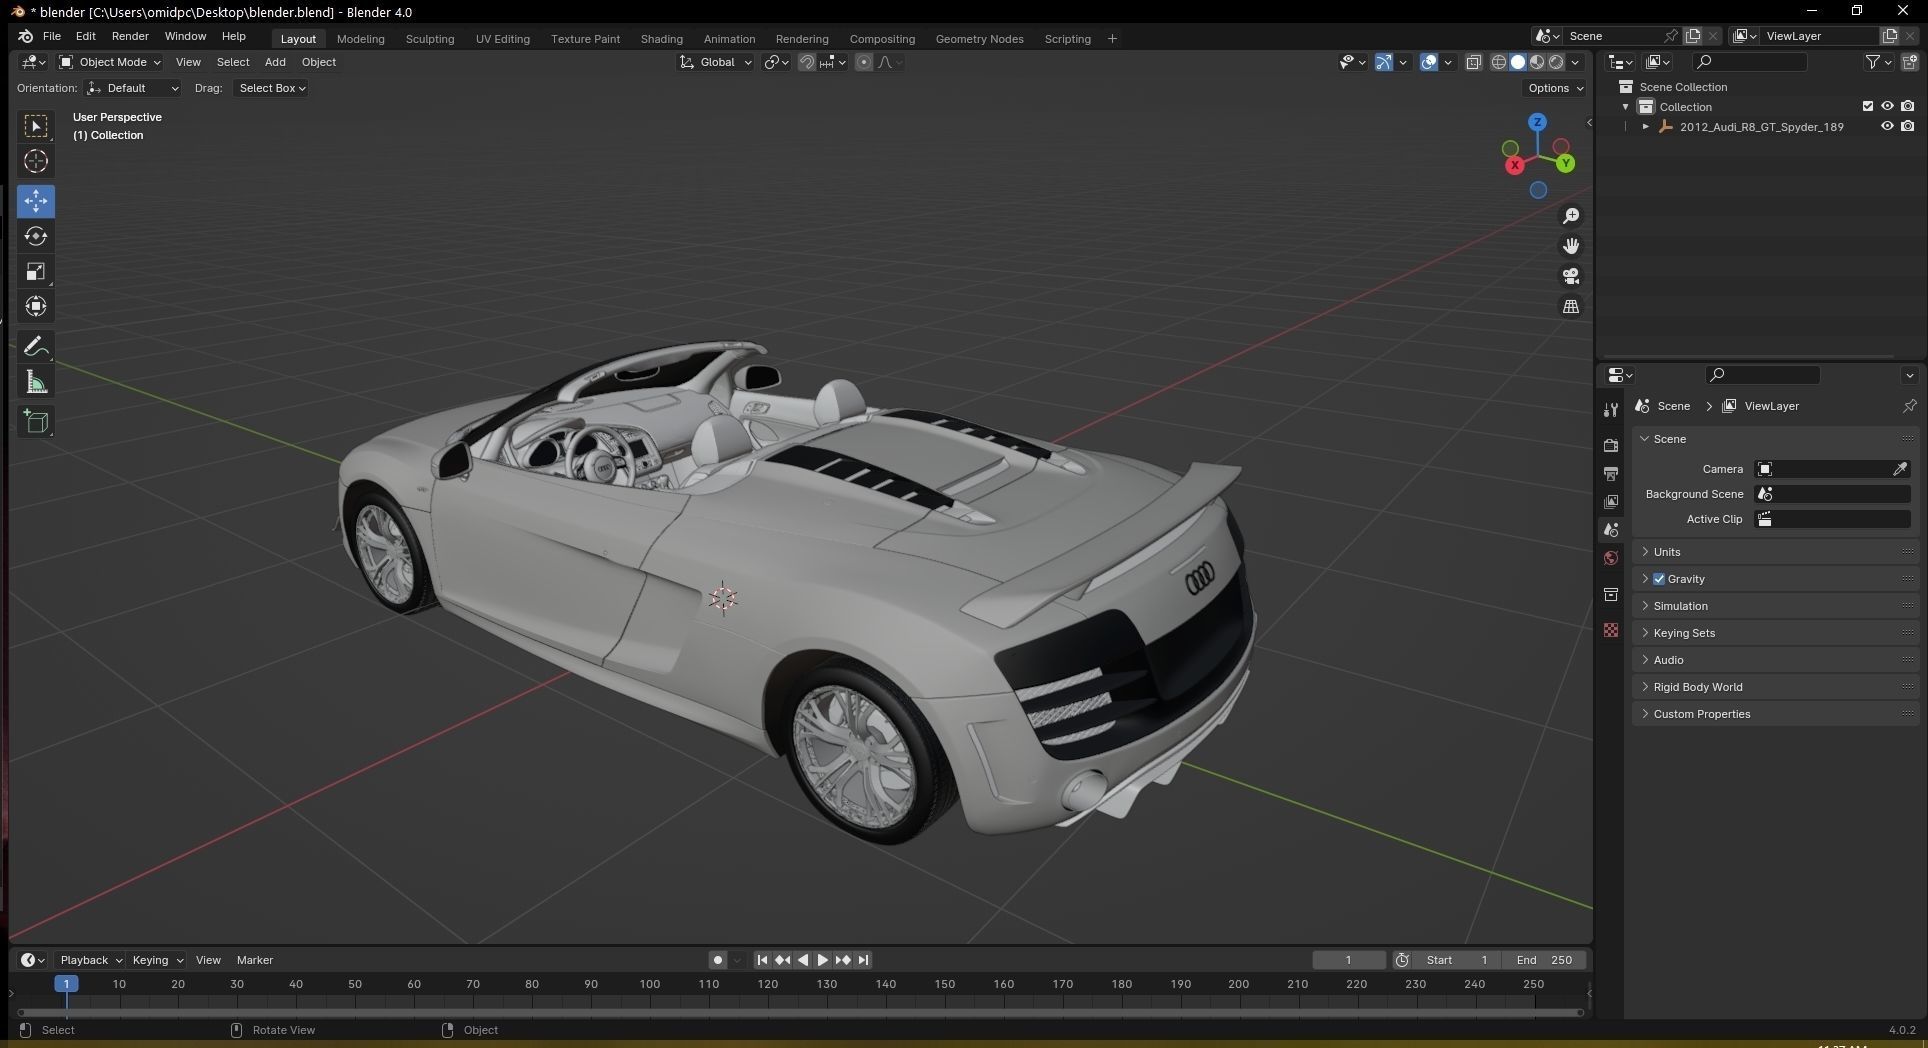
Task: Toggle auto keying record button
Action: coord(717,960)
